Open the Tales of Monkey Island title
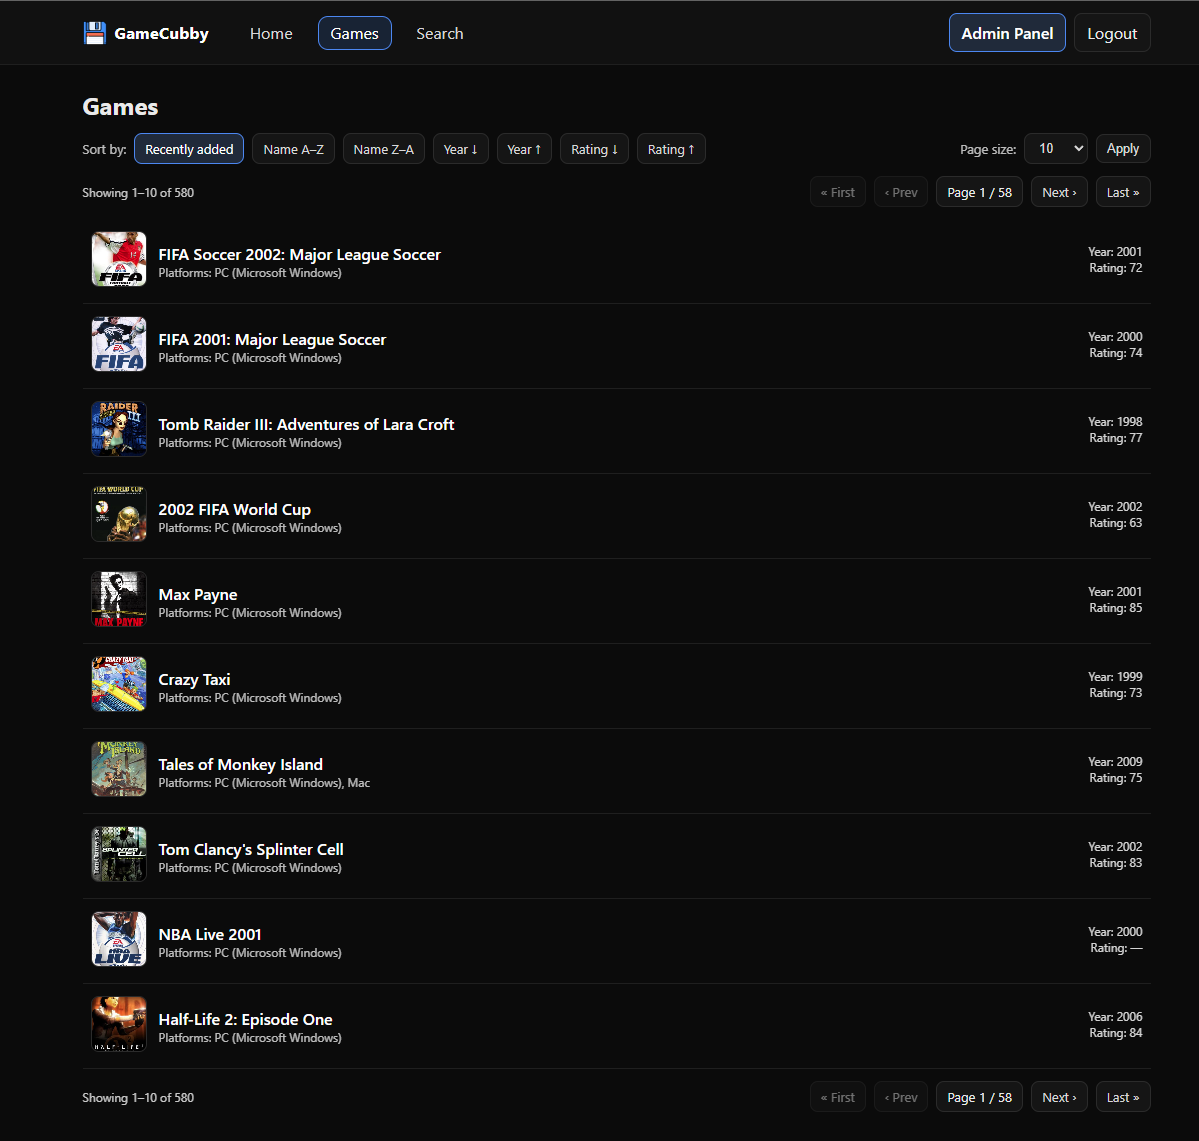 pos(240,763)
